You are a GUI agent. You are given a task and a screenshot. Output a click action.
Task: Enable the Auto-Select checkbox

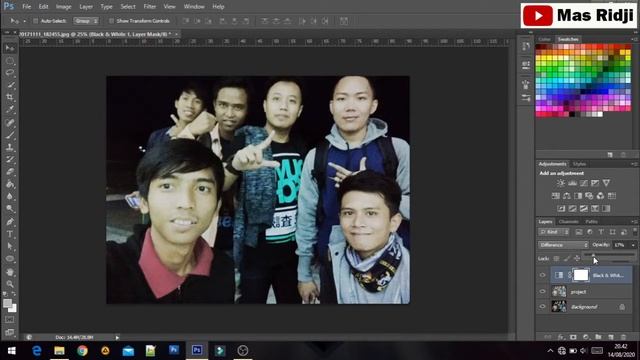tap(36, 21)
